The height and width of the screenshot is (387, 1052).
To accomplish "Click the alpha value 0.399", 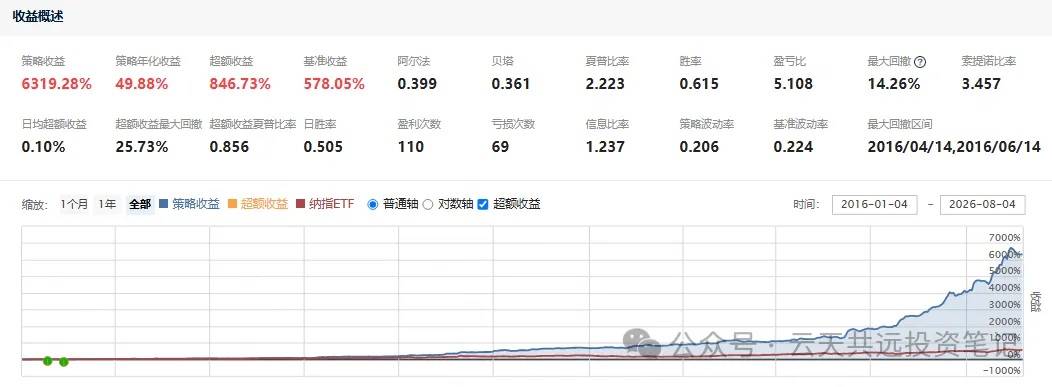I will [417, 84].
